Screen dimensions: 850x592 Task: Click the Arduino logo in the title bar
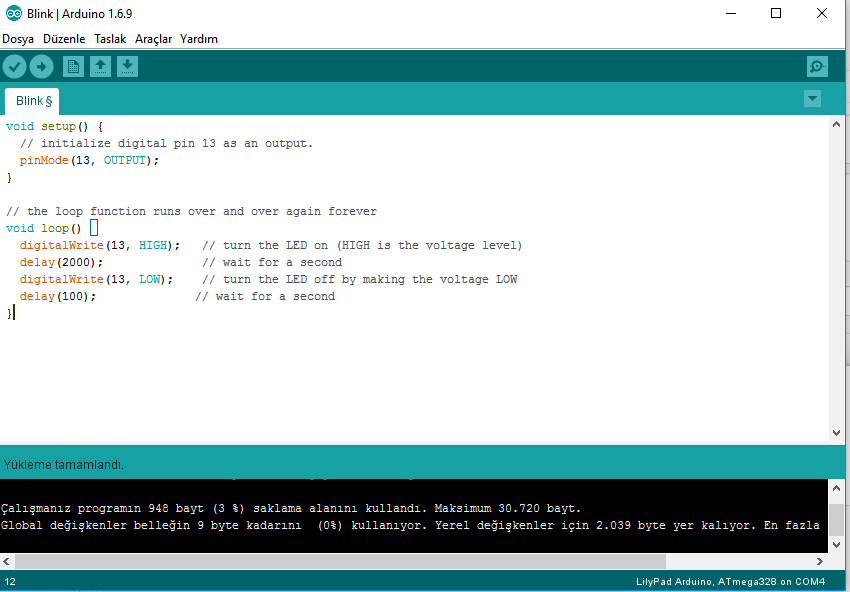click(12, 13)
